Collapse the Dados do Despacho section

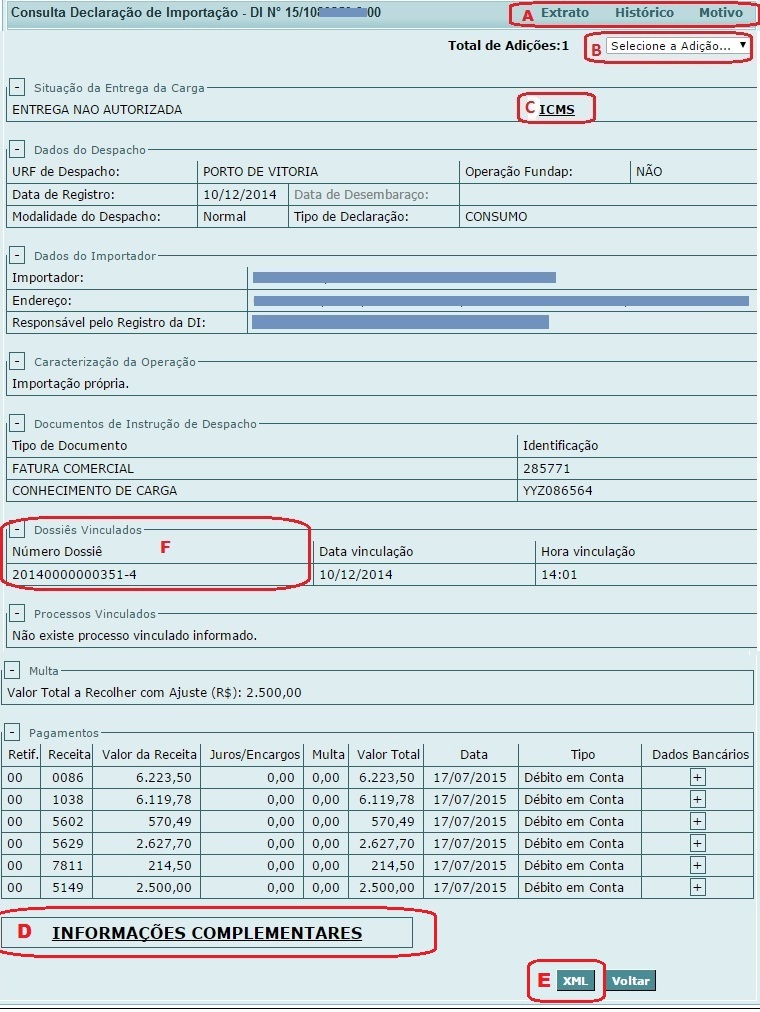pos(18,149)
